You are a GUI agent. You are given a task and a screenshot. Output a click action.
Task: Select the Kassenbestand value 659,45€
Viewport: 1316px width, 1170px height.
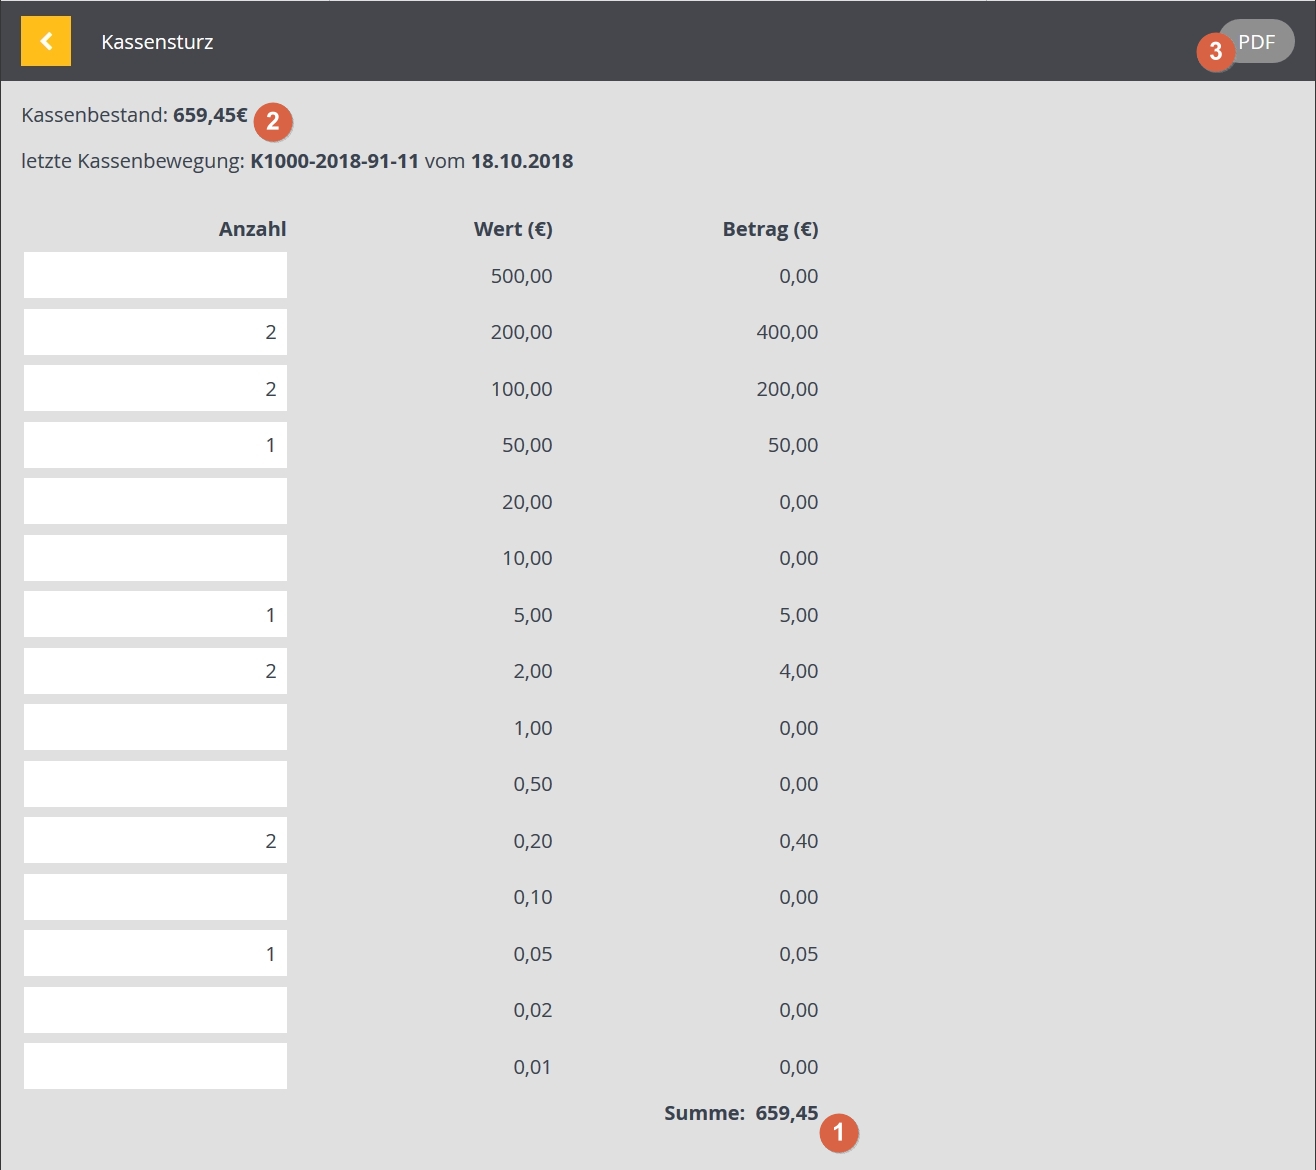[x=210, y=115]
